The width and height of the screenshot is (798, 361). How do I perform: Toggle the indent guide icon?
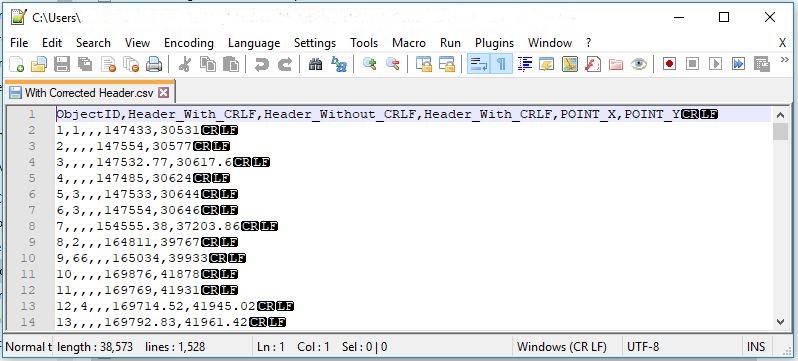[x=525, y=64]
